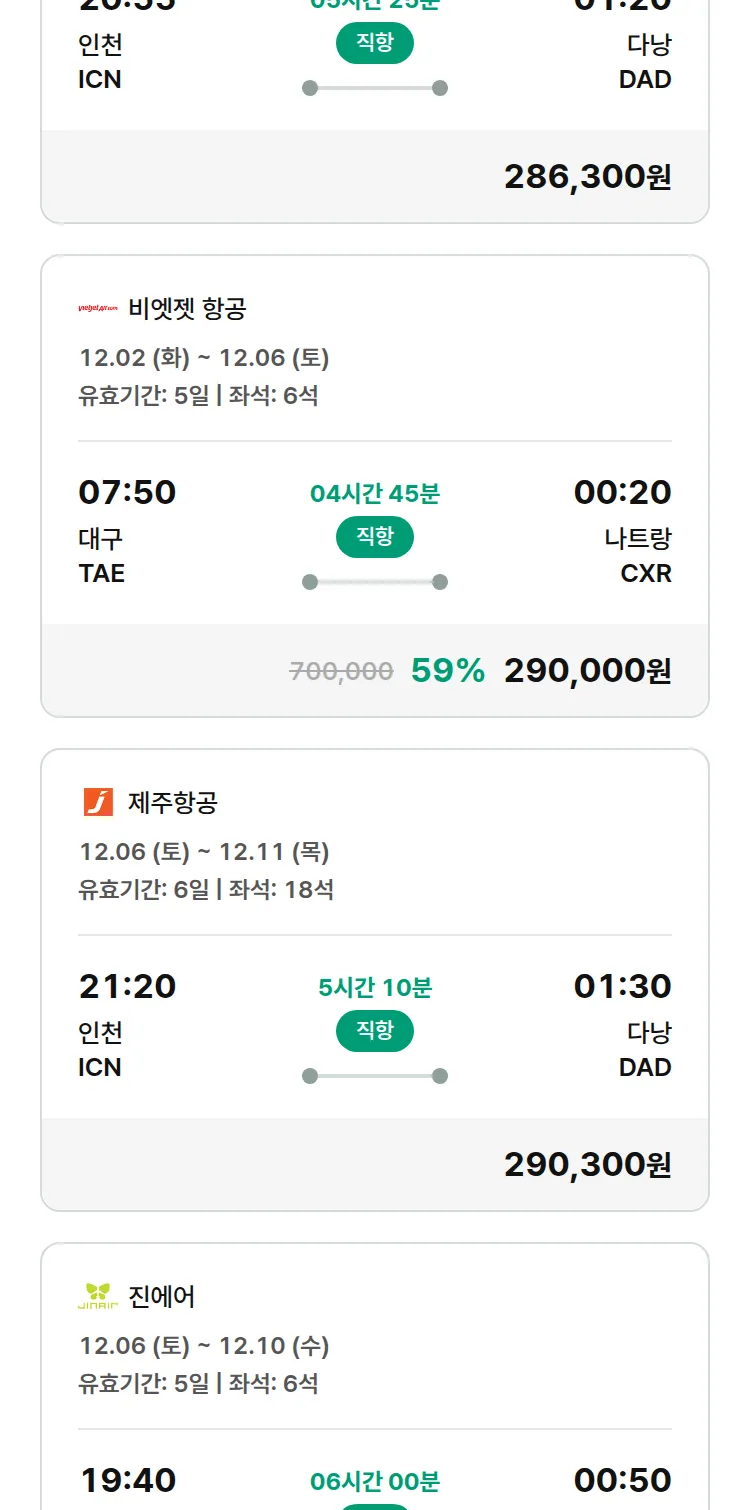Image resolution: width=750 pixels, height=1510 pixels.
Task: Open the 비엣젯 항공 airline name
Action: [187, 308]
